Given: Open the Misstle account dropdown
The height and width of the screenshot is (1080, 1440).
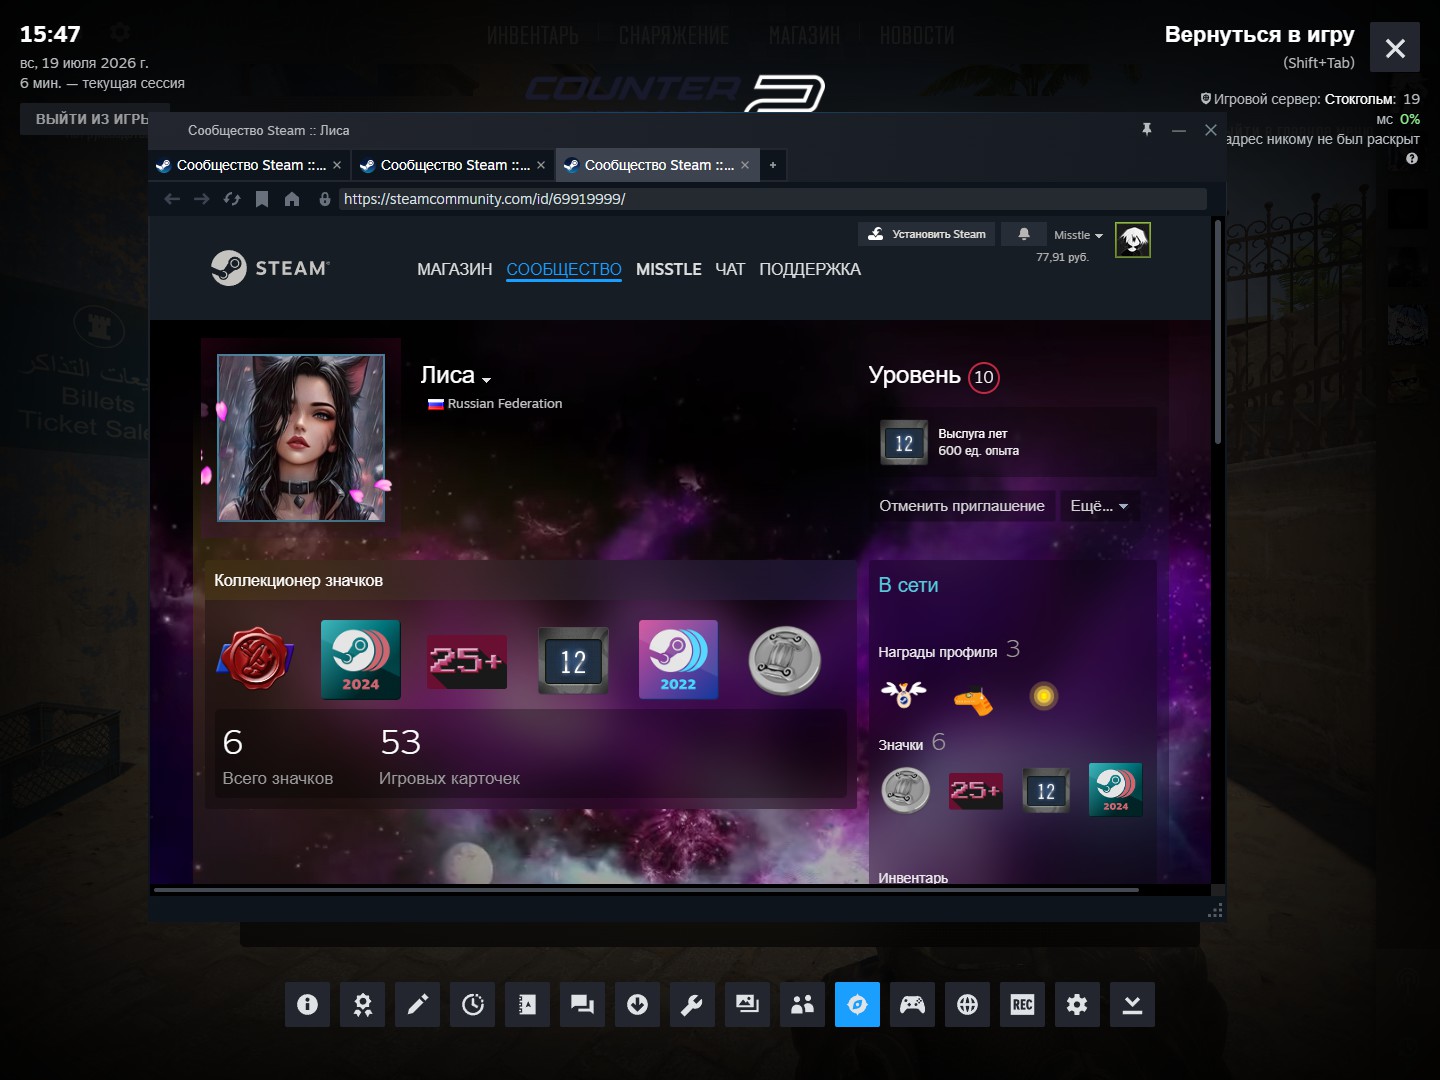Looking at the screenshot, I should tap(1078, 235).
